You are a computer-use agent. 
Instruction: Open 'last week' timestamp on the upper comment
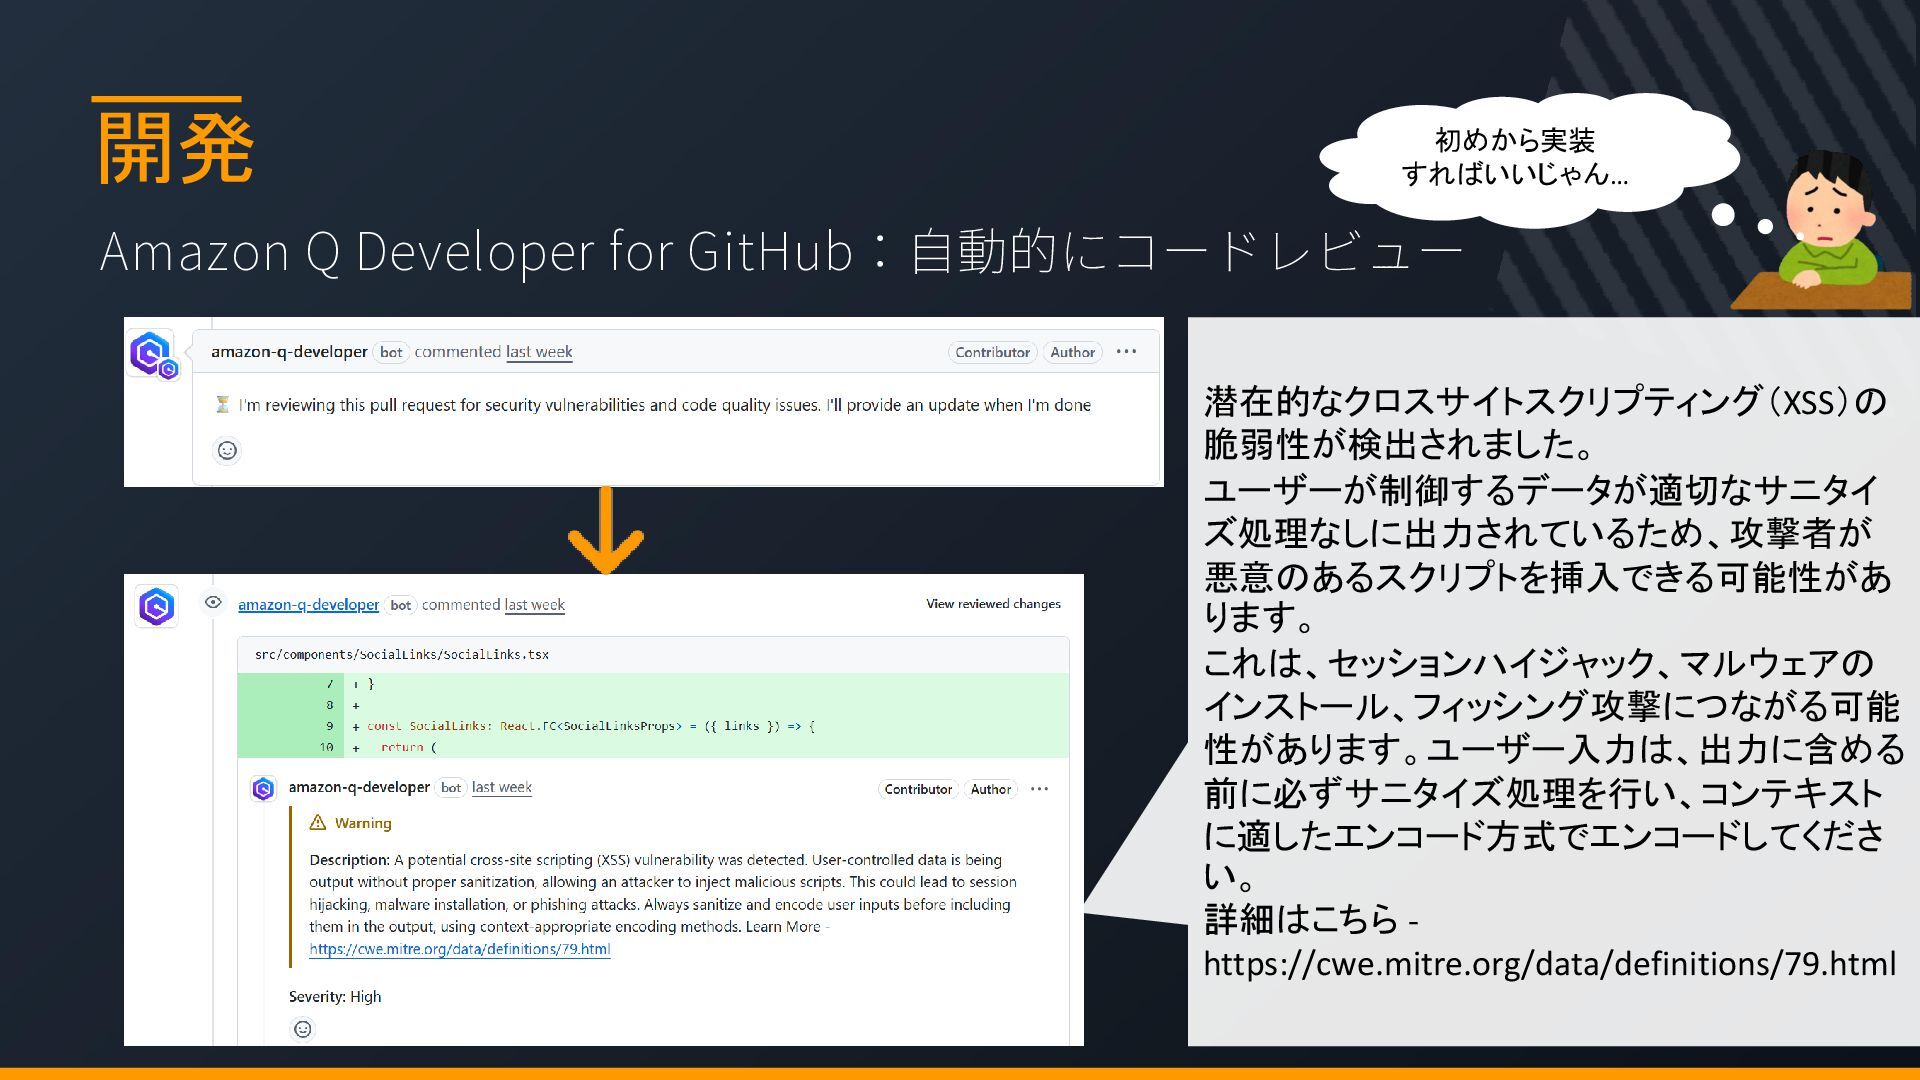pyautogui.click(x=539, y=352)
